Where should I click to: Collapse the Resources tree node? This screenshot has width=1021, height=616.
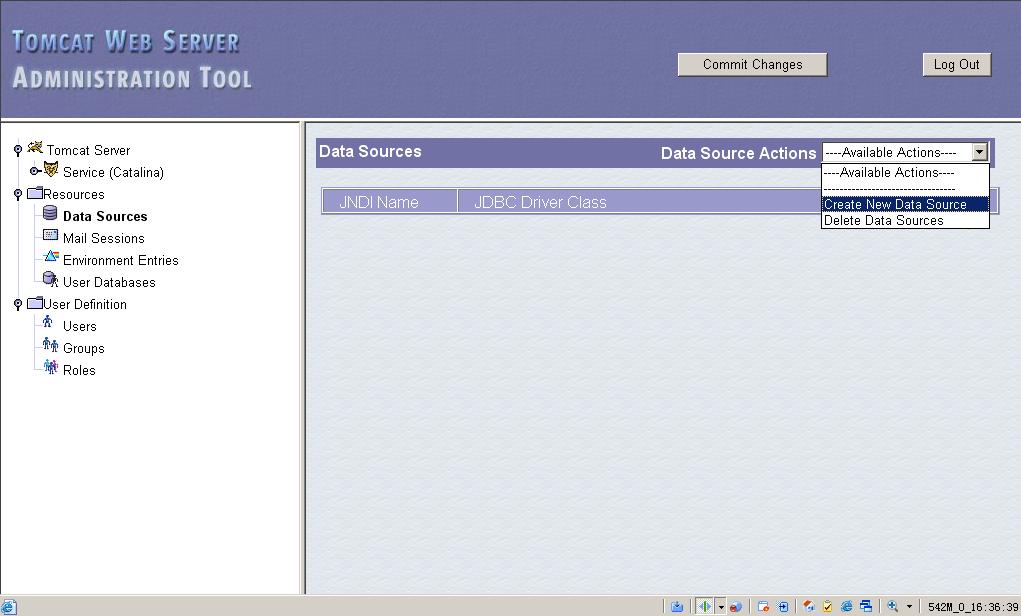[x=18, y=195]
